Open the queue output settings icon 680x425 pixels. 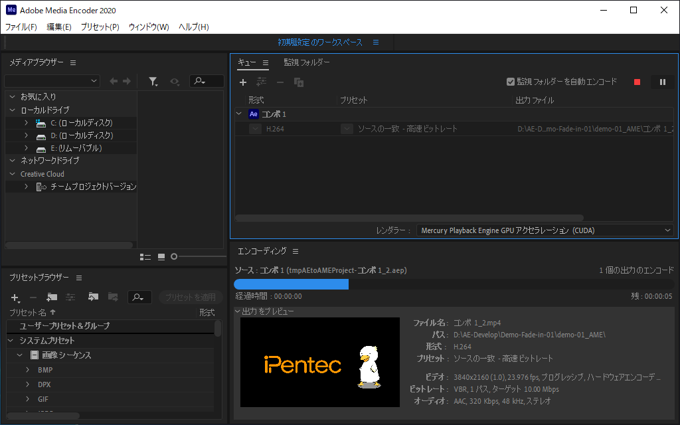pos(261,82)
